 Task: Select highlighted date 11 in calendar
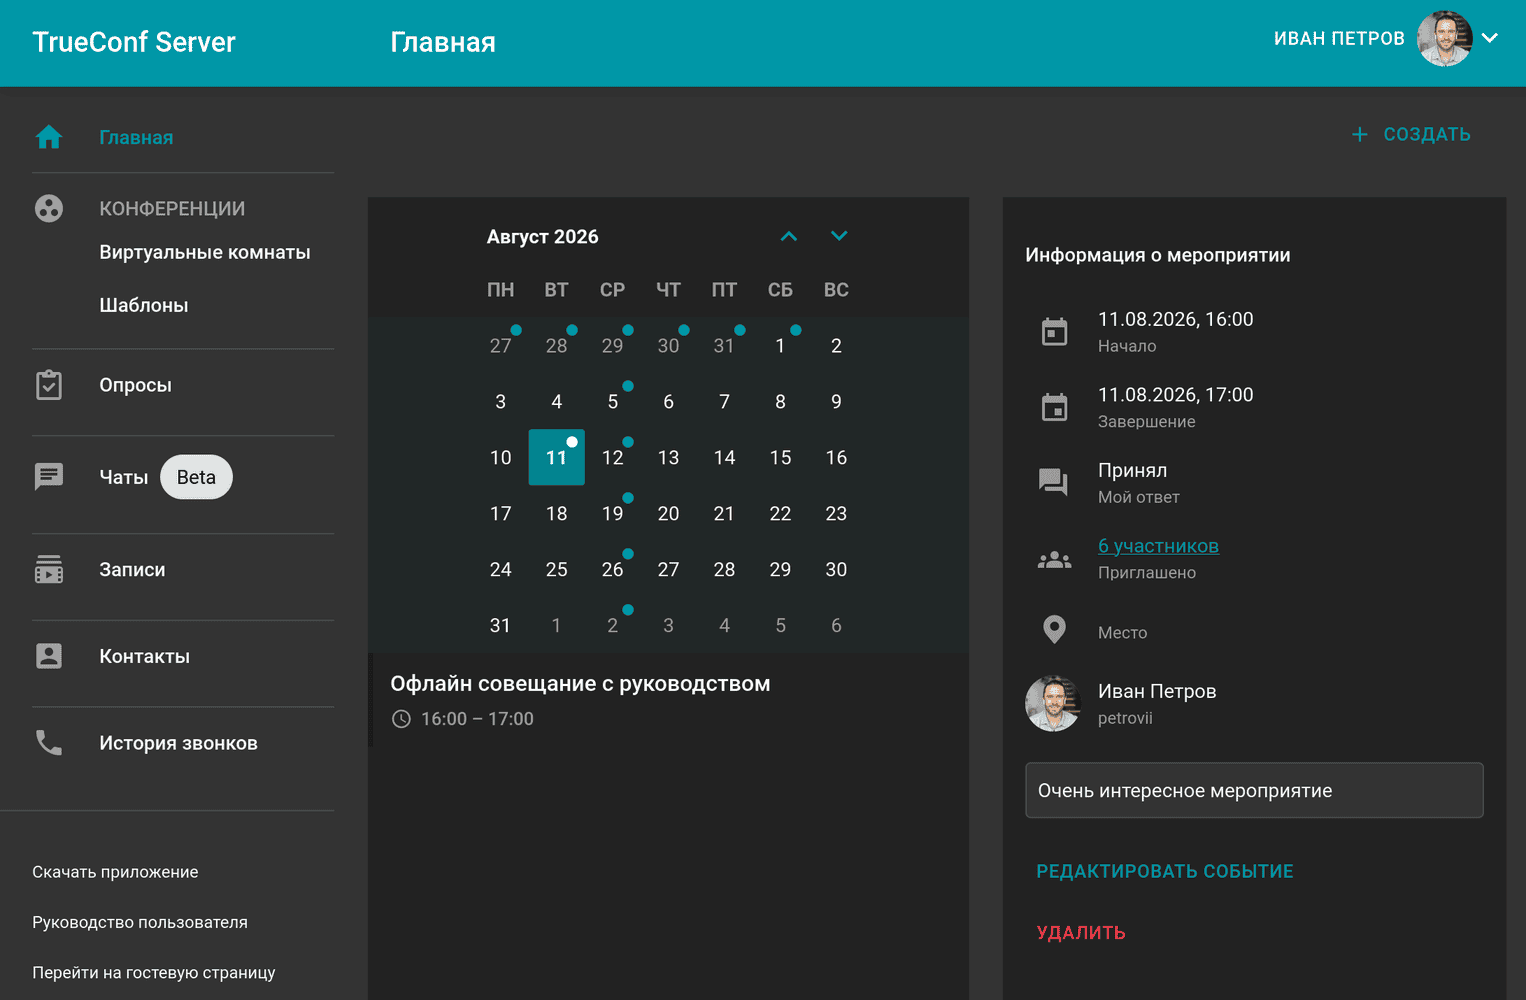tap(557, 457)
